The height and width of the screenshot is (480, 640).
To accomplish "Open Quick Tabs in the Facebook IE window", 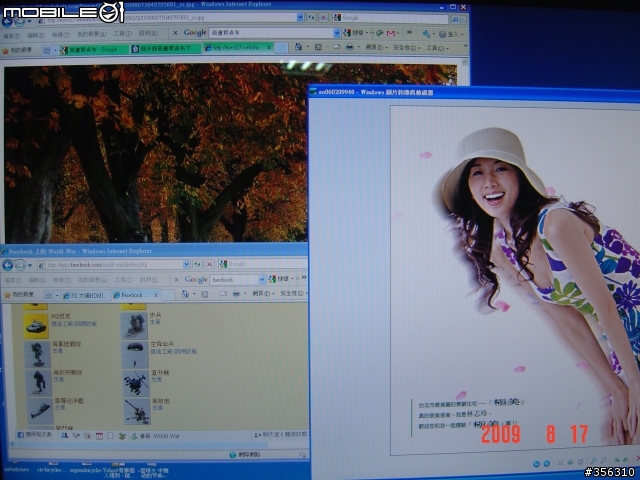I will coord(48,295).
